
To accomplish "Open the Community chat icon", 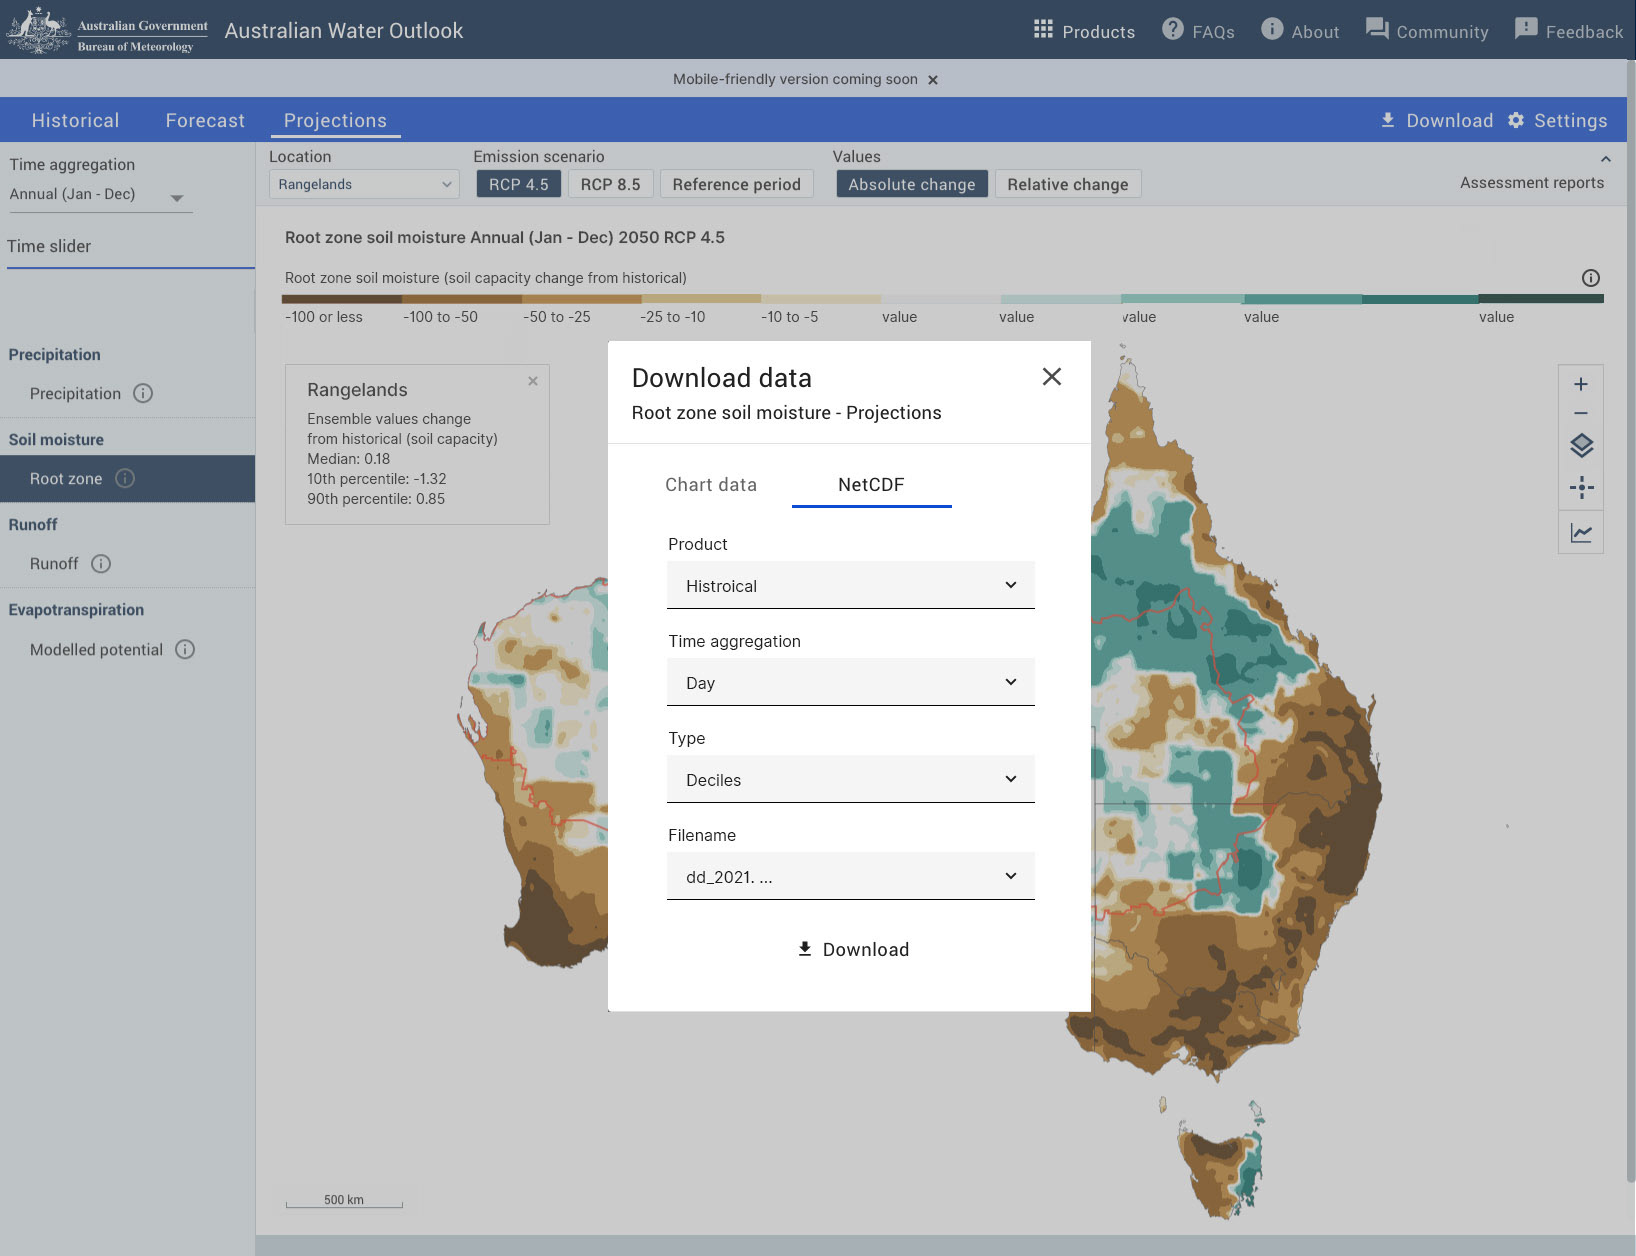I will [x=1377, y=29].
